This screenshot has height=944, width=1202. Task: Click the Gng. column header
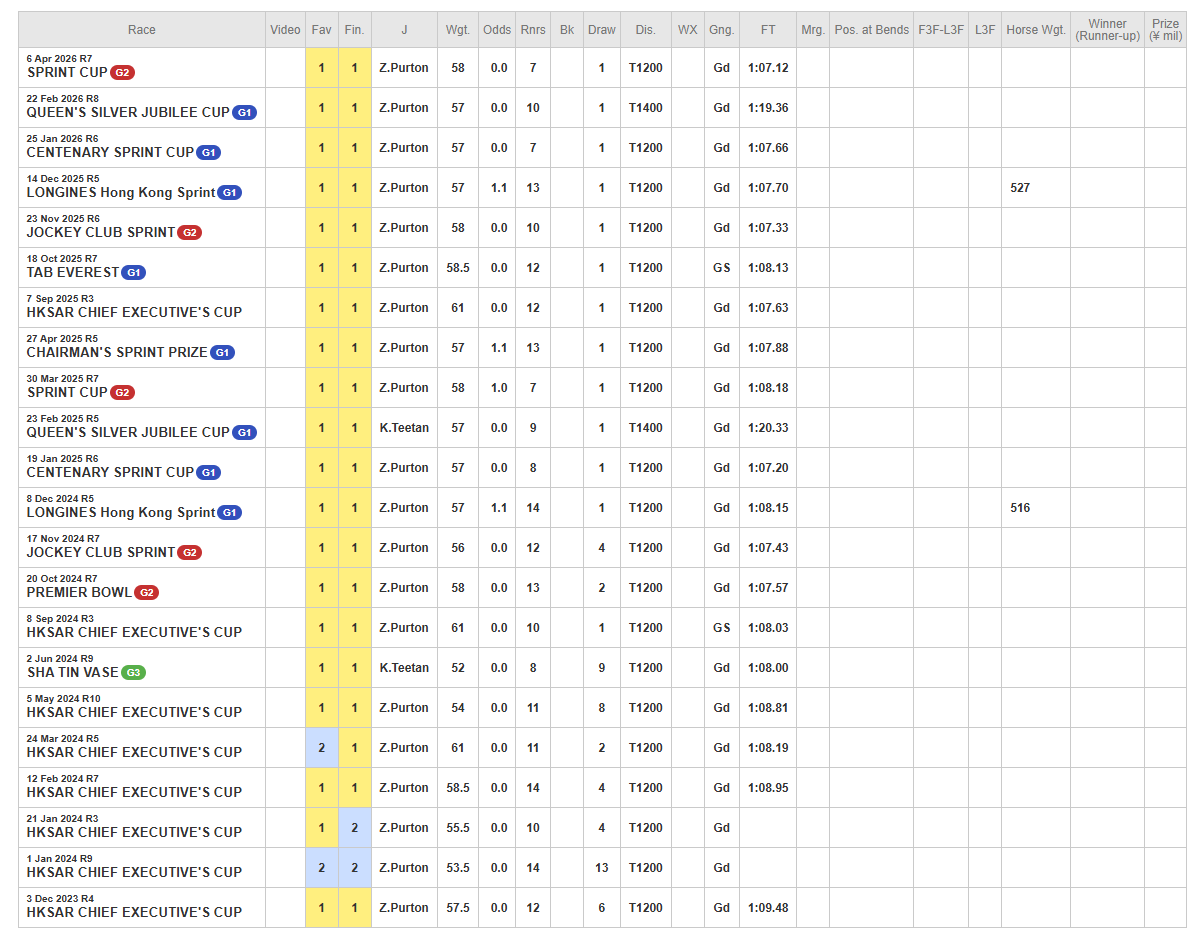tap(721, 30)
